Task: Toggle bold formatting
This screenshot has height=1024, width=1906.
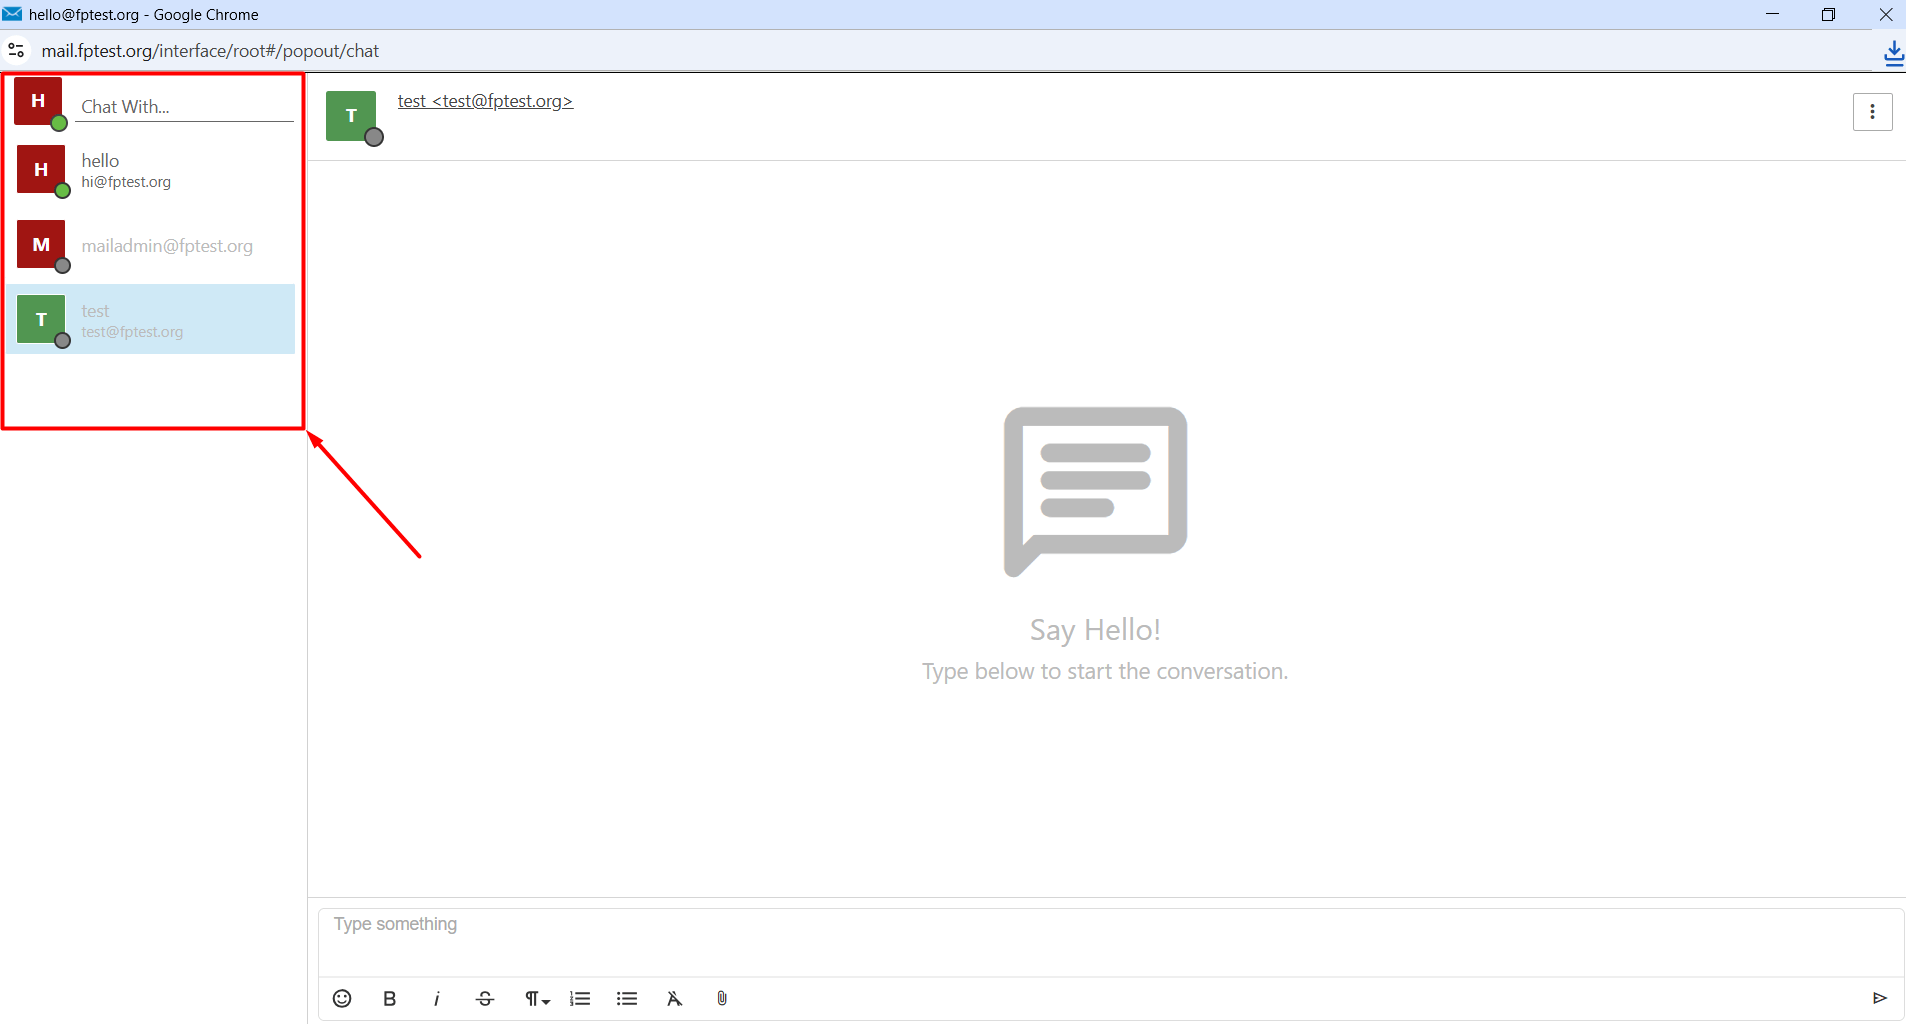Action: point(390,998)
